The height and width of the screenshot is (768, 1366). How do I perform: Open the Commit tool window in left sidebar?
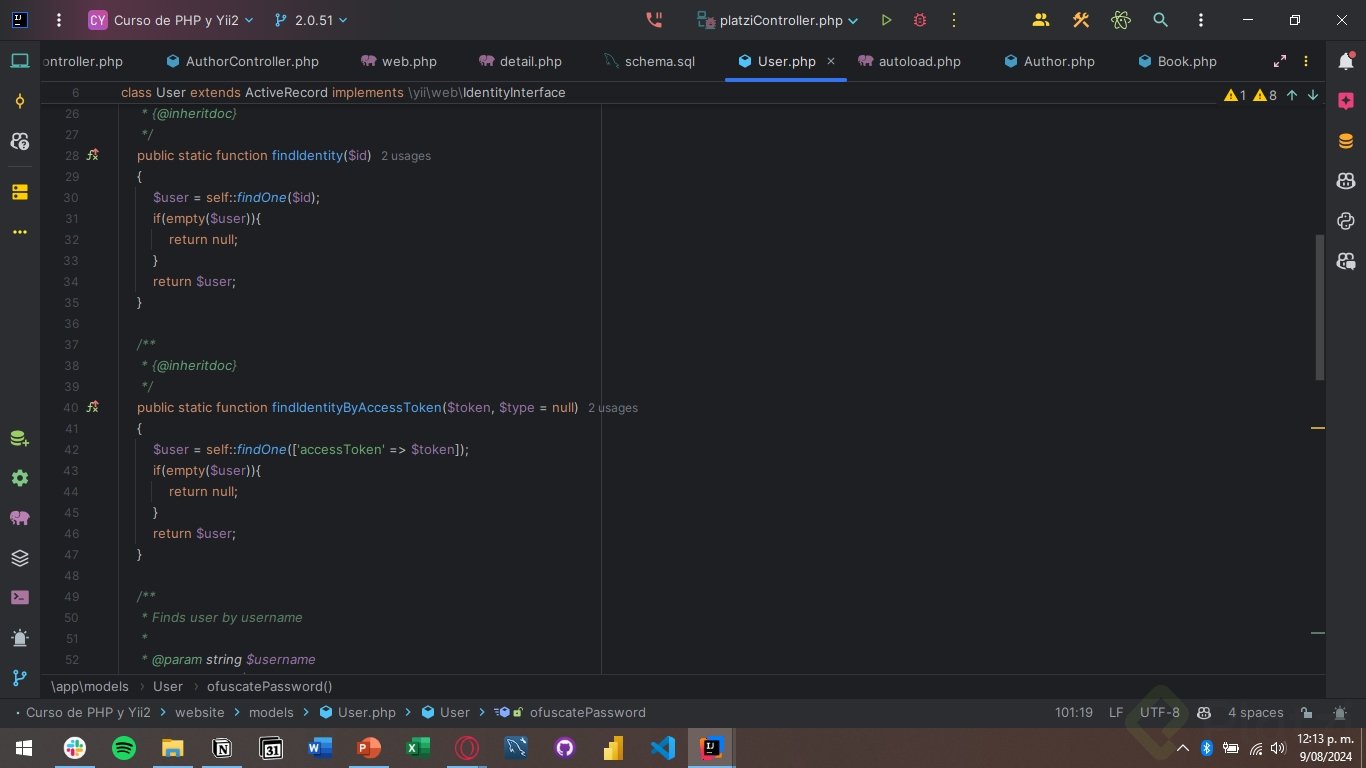click(20, 101)
